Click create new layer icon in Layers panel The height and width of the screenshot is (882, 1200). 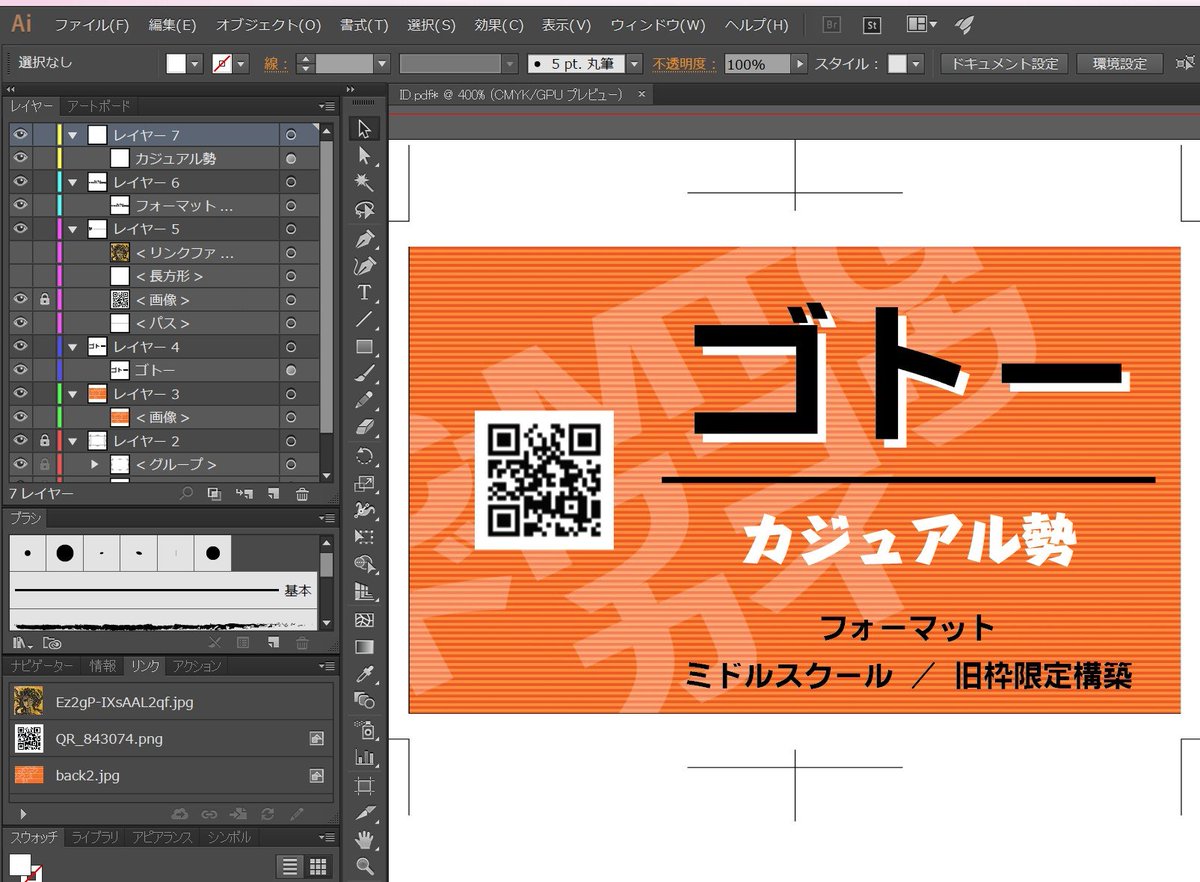[x=273, y=494]
